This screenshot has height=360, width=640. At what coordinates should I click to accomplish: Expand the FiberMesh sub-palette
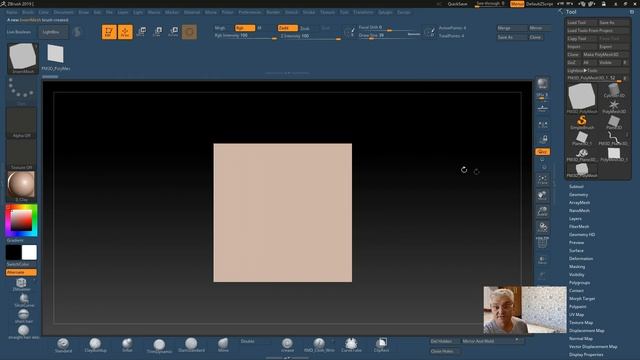[x=579, y=227]
